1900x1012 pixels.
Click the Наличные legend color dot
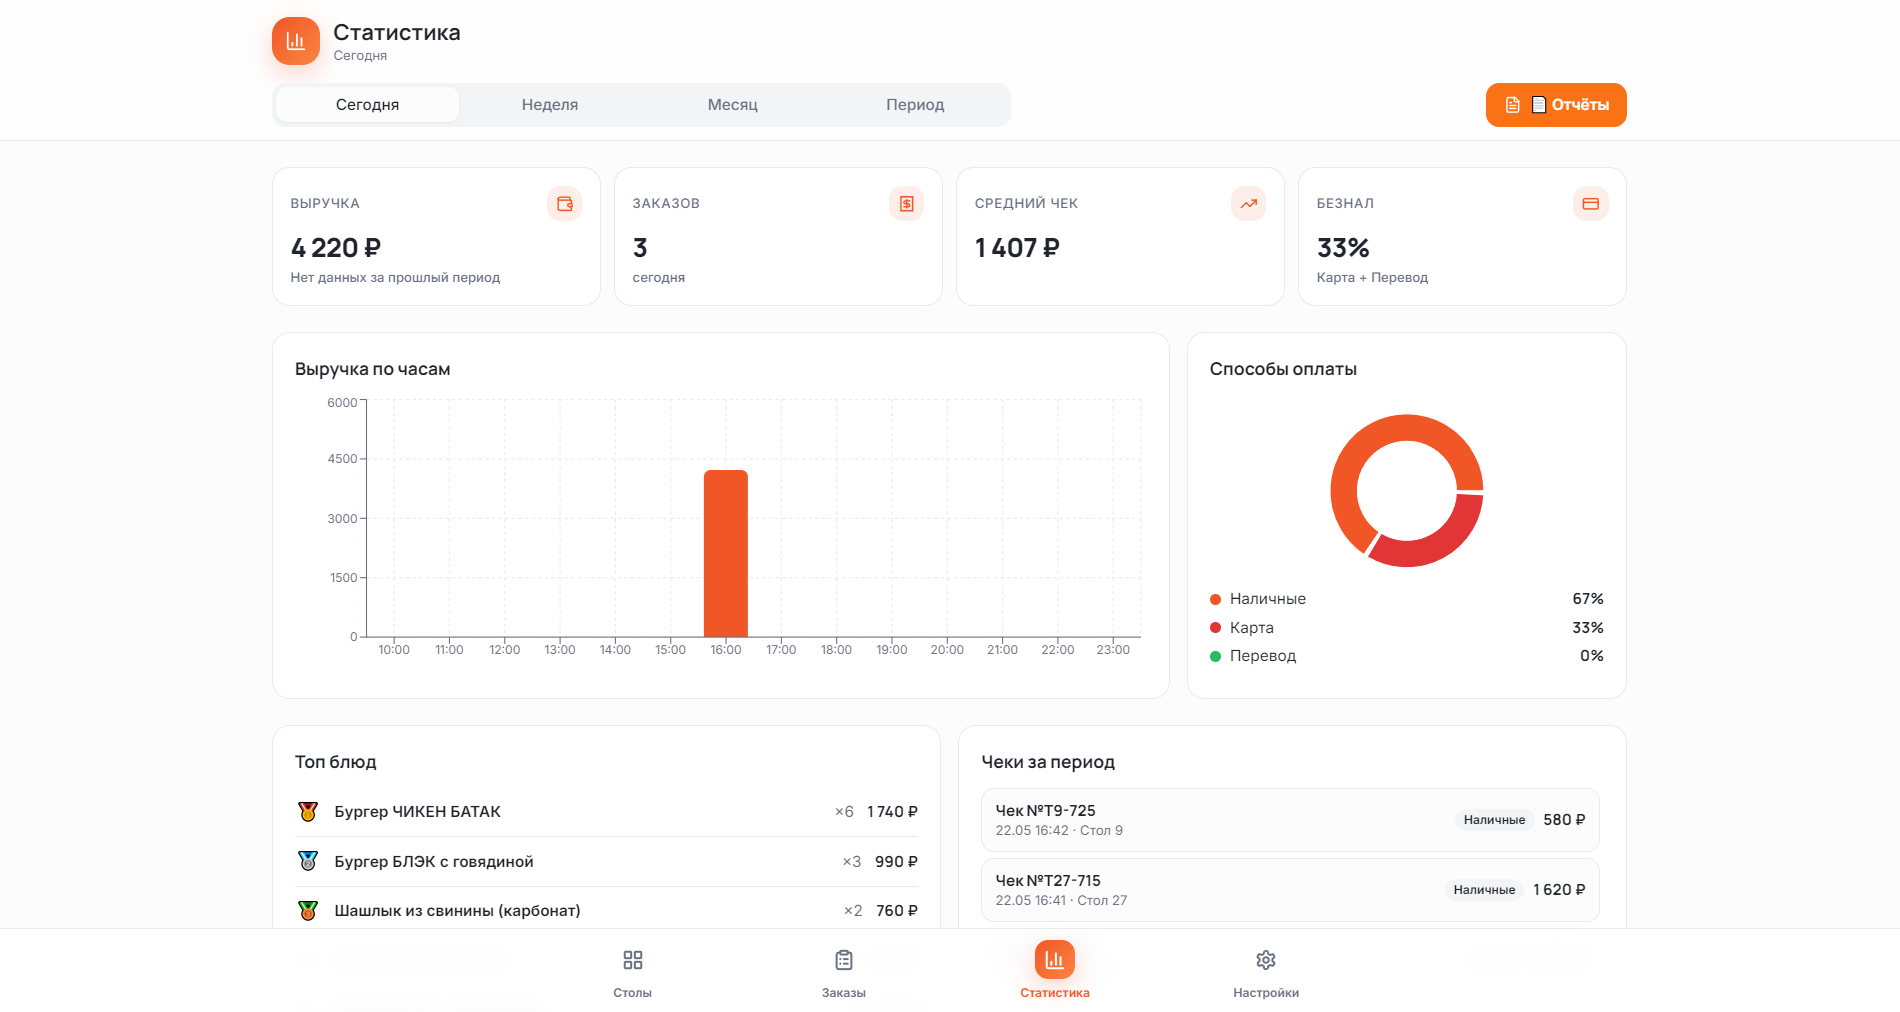click(1216, 599)
